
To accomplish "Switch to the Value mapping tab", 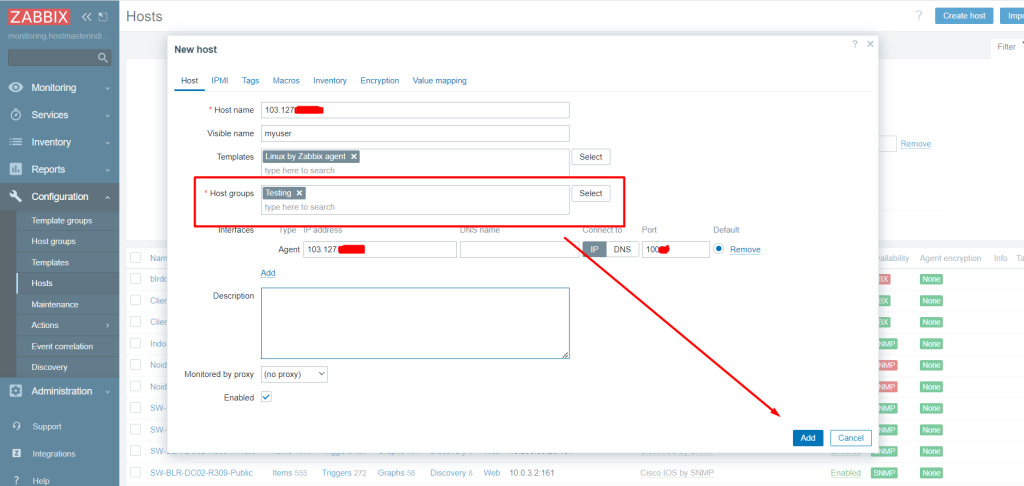I will pyautogui.click(x=440, y=80).
